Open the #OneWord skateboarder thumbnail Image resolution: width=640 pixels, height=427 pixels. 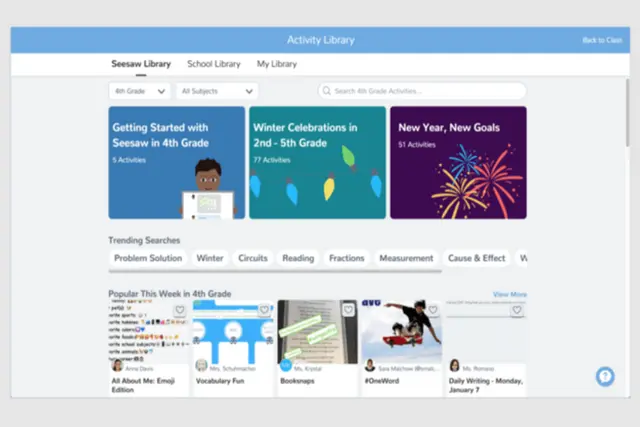pos(402,331)
